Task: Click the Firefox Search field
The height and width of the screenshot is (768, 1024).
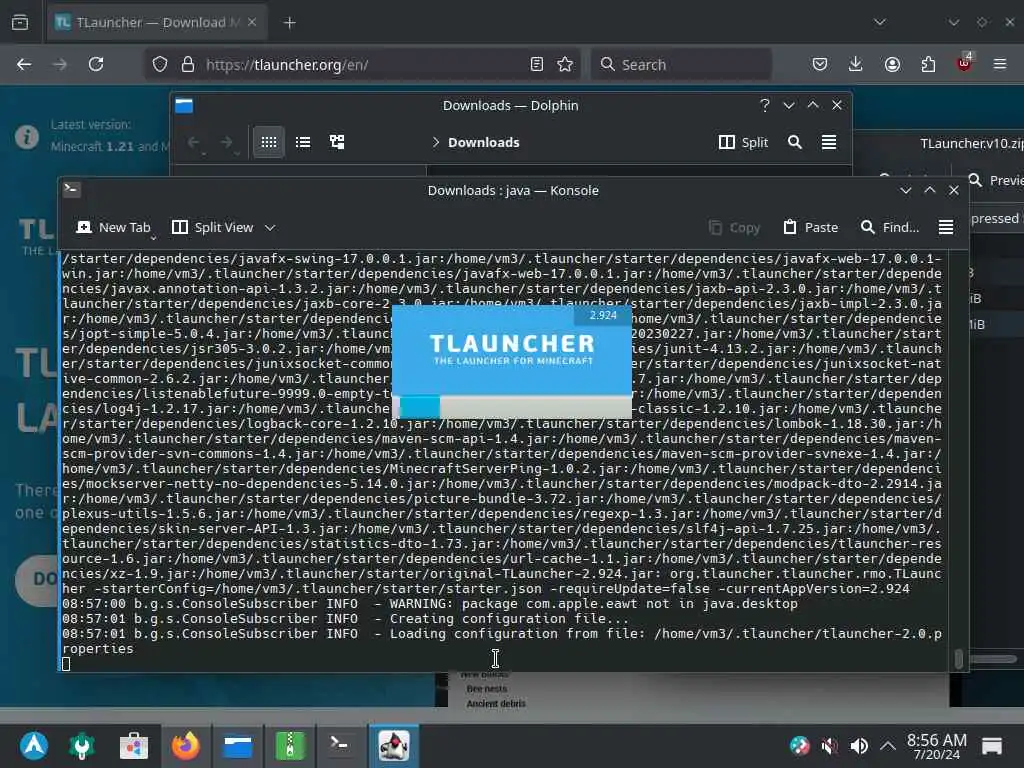Action: (x=682, y=64)
